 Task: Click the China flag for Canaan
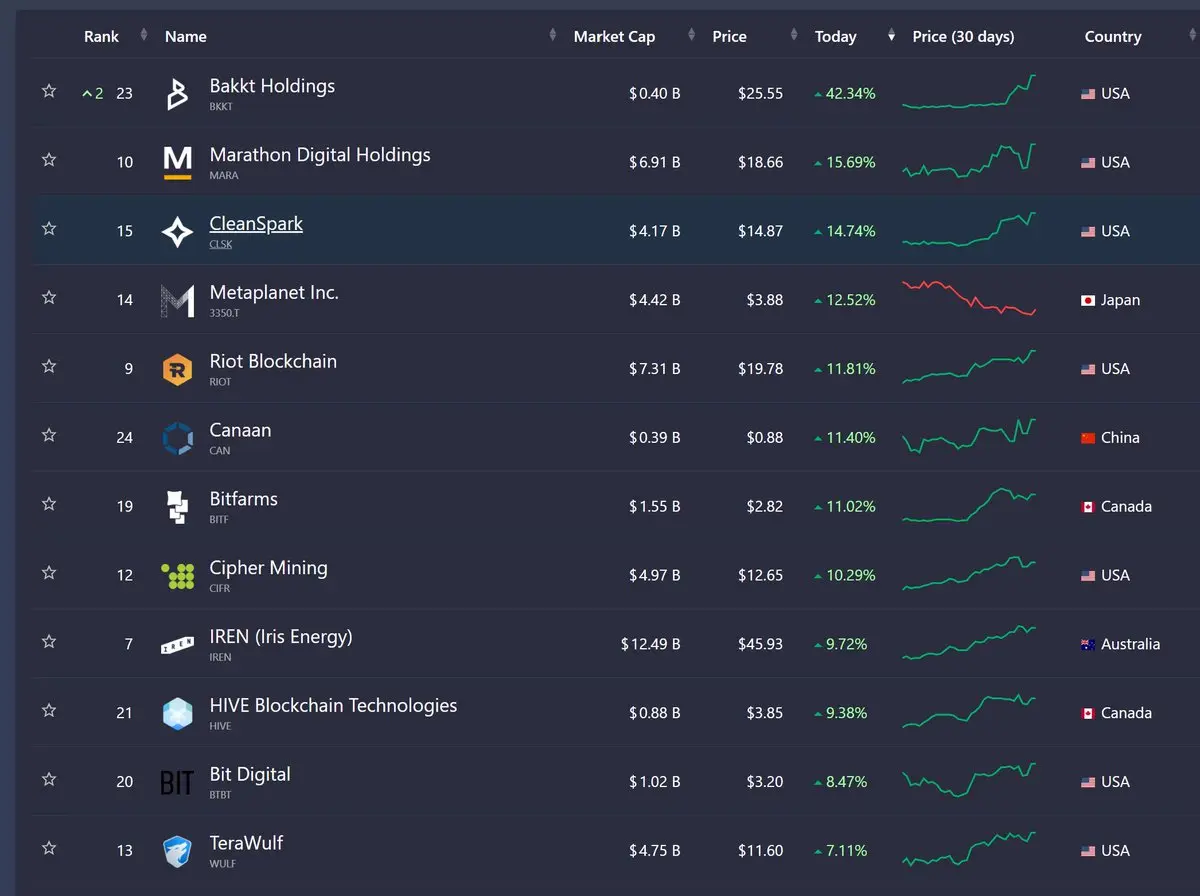coord(1088,438)
